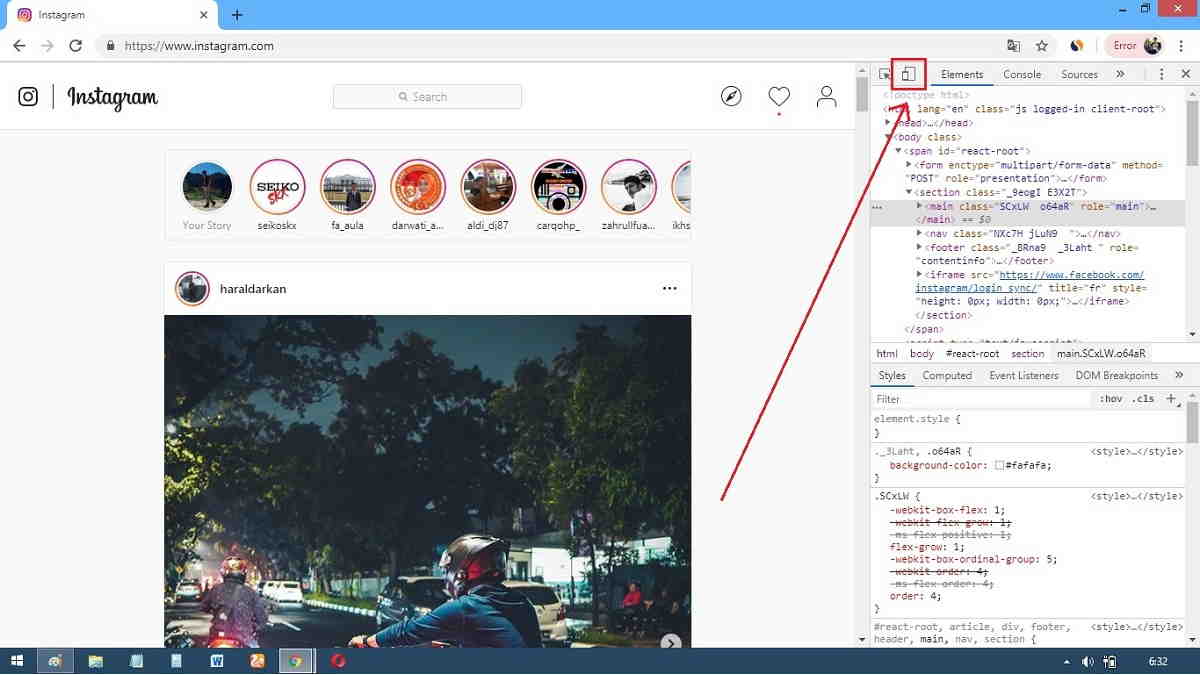Toggle the .cls class editor

tap(1143, 398)
